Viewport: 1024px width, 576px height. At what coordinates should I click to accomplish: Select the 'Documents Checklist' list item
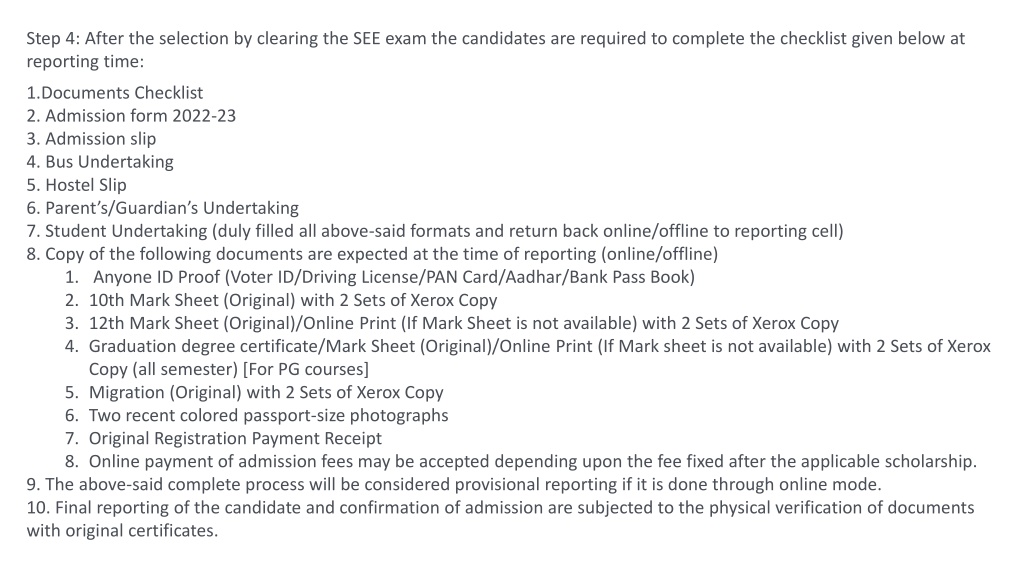(115, 93)
